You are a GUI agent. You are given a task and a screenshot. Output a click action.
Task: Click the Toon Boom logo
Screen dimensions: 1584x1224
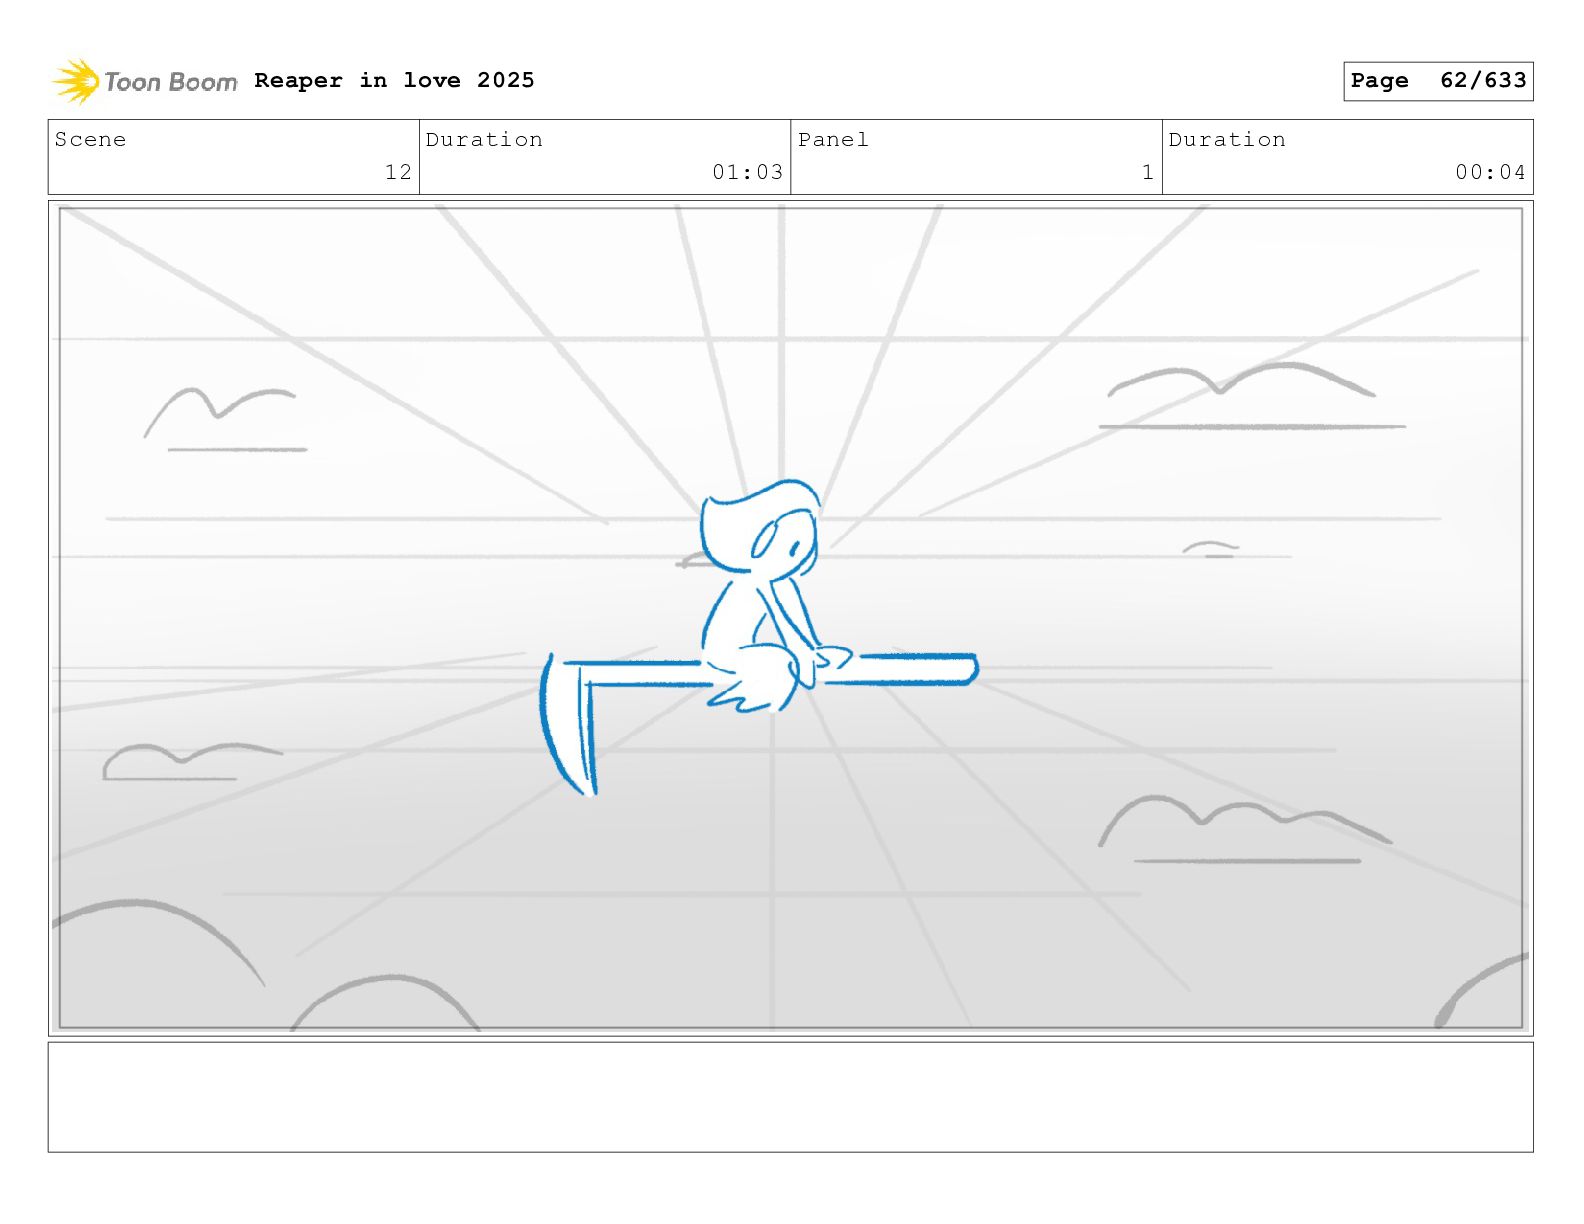coord(145,81)
